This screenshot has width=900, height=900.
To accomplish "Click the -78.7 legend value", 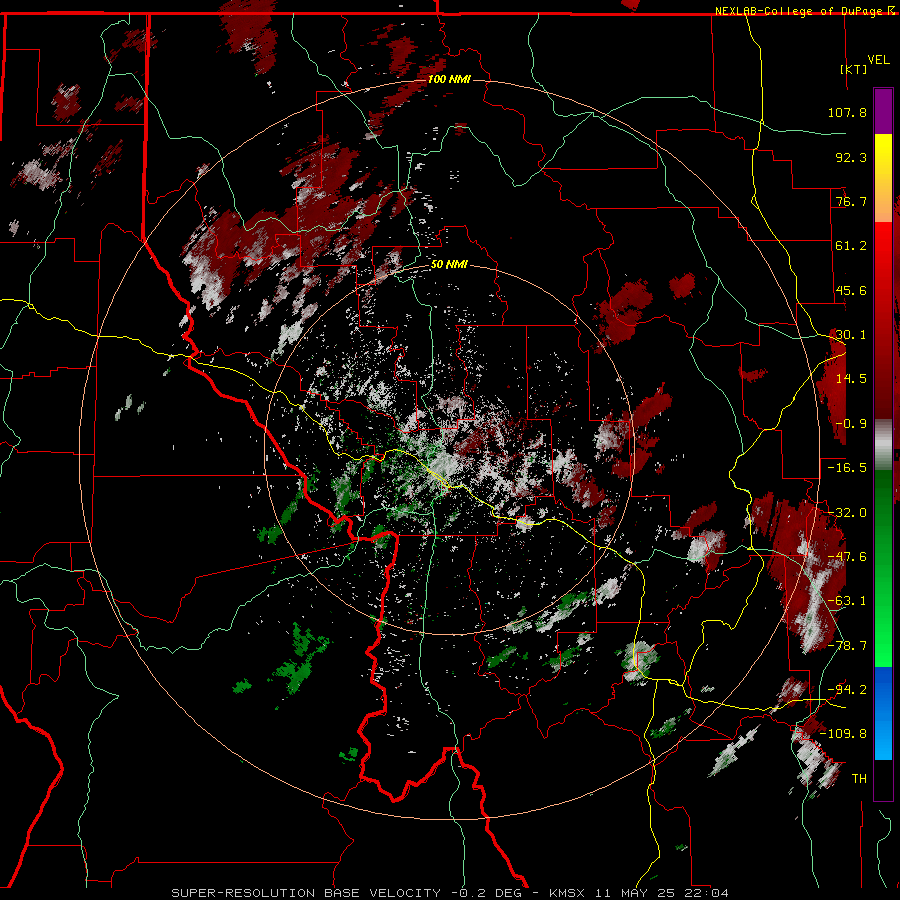I will (847, 646).
